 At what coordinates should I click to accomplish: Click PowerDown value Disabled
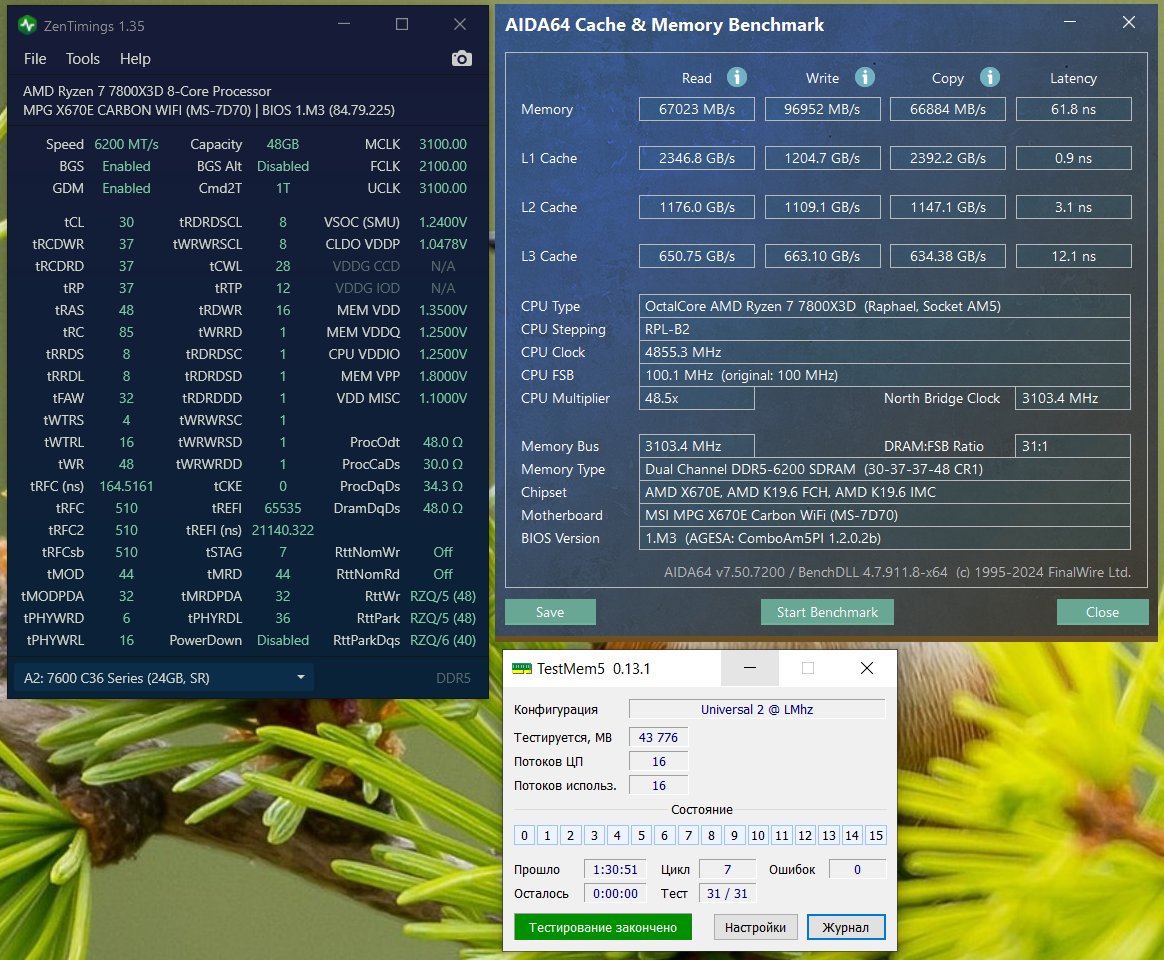point(283,640)
